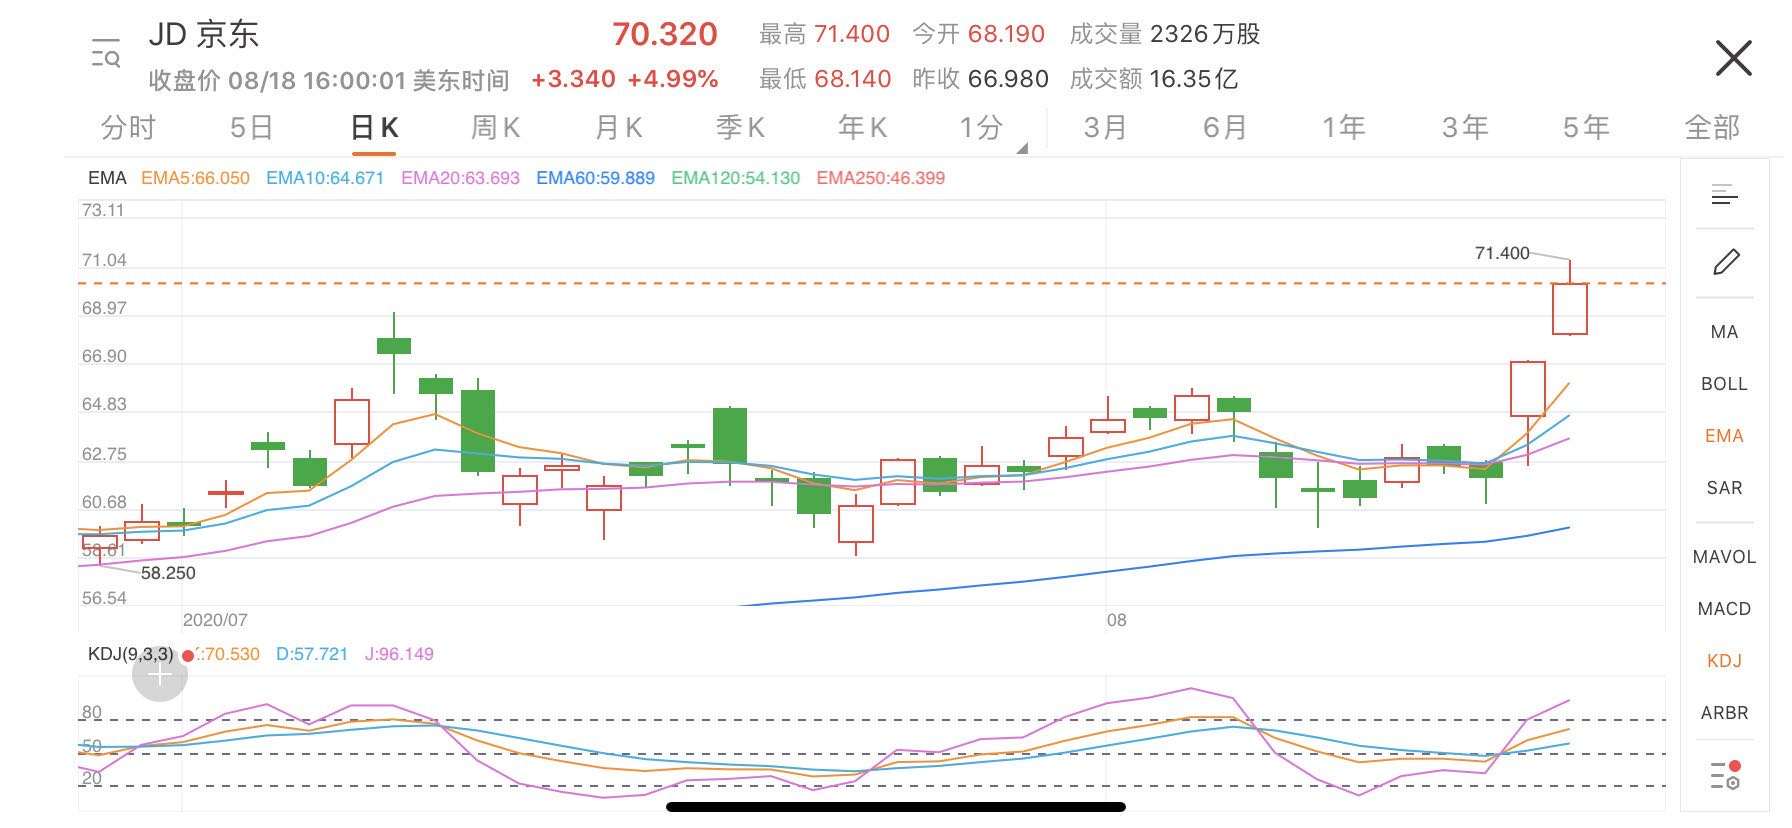The width and height of the screenshot is (1792, 828).
Task: Click the 今开 68.190 readout
Action: click(x=978, y=34)
